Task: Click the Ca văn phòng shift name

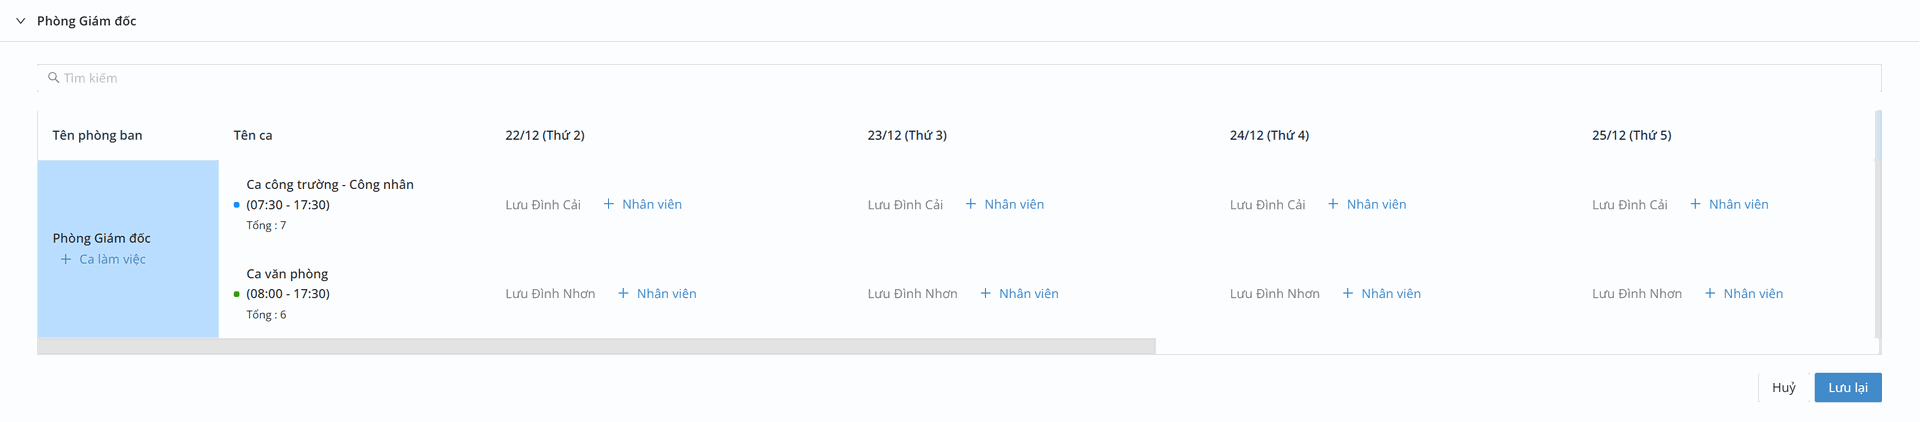Action: pos(287,274)
